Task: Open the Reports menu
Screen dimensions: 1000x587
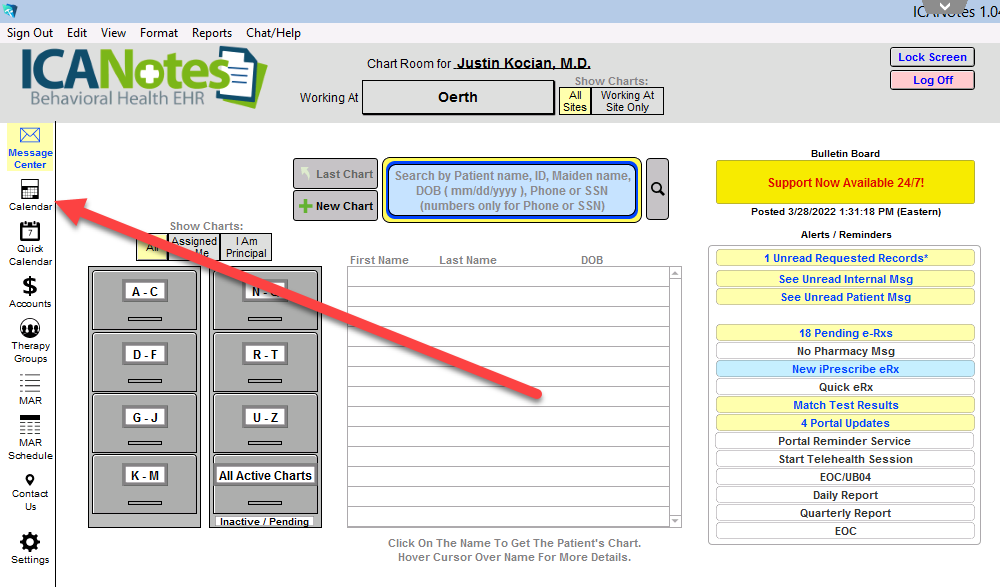Action: [x=211, y=33]
